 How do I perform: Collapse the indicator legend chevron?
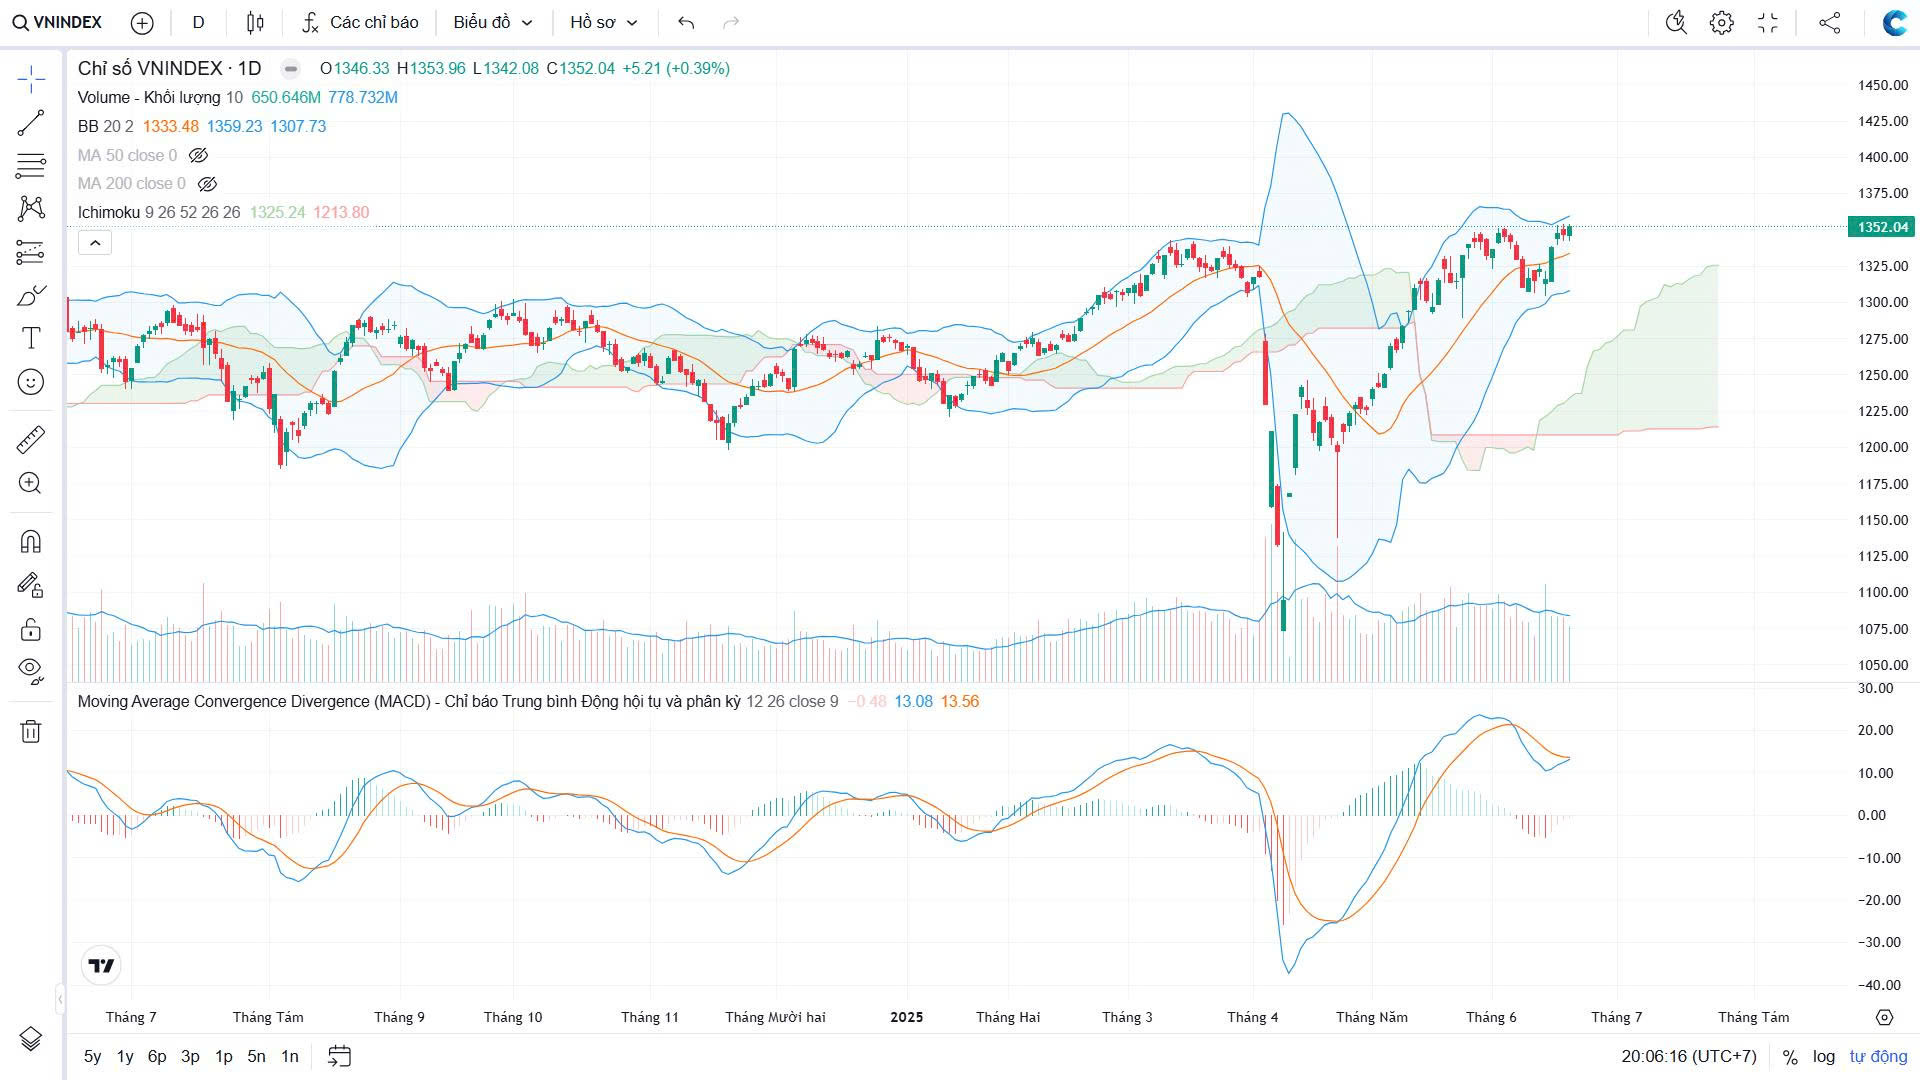coord(95,243)
